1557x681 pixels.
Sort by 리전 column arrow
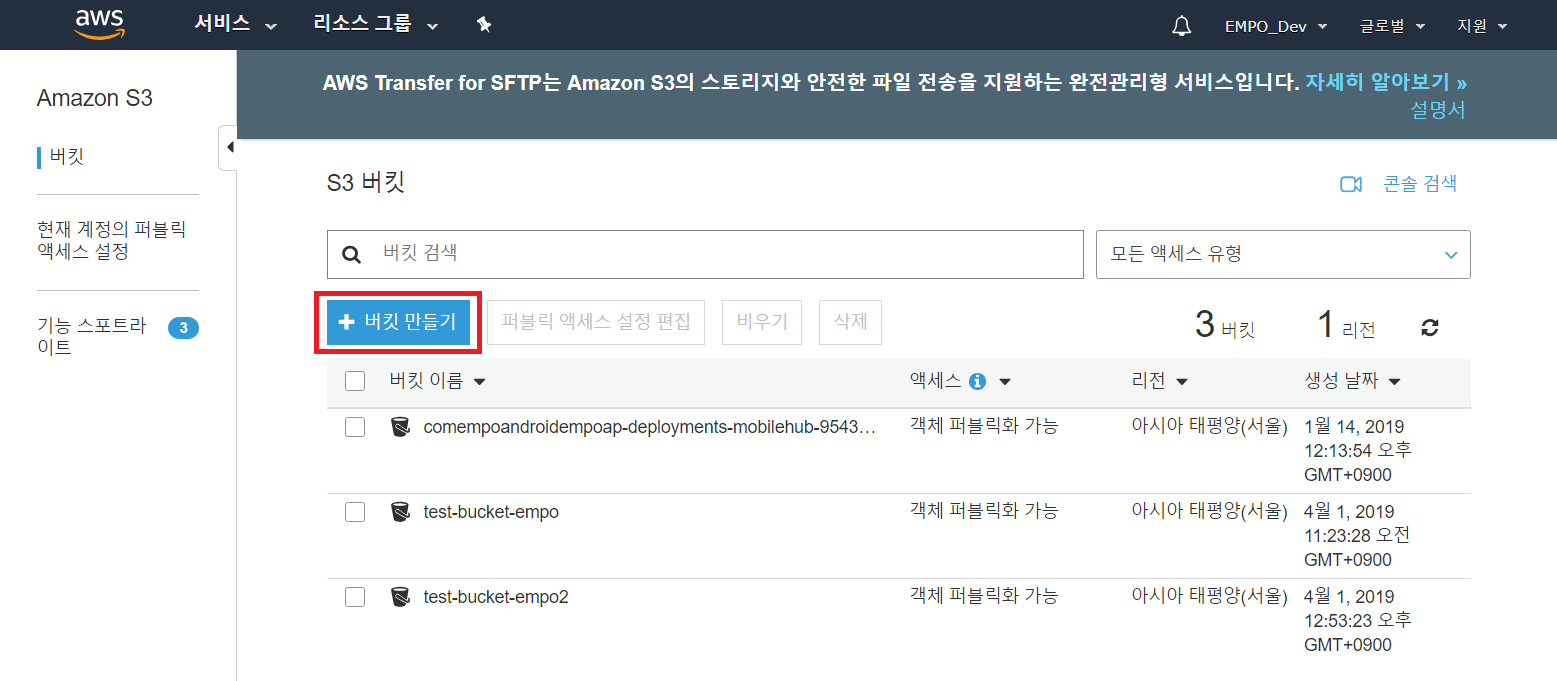point(1182,382)
